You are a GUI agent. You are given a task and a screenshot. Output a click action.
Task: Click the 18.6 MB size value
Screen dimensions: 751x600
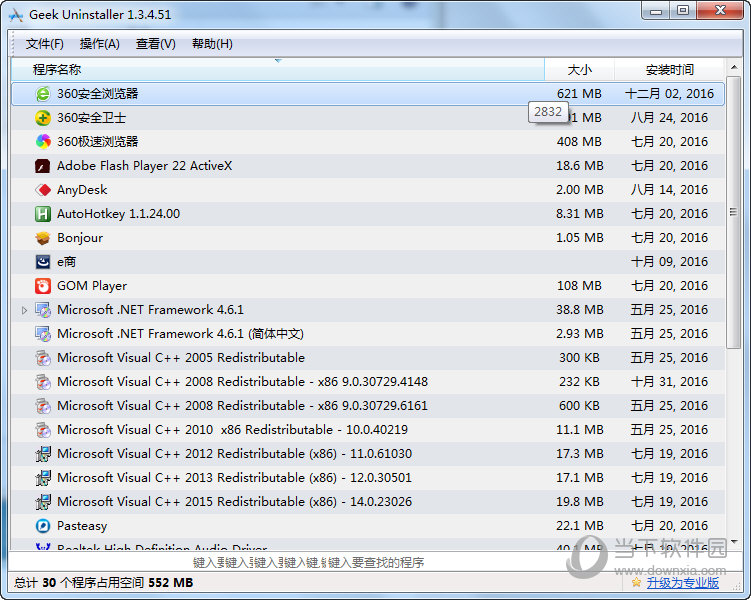[x=580, y=166]
